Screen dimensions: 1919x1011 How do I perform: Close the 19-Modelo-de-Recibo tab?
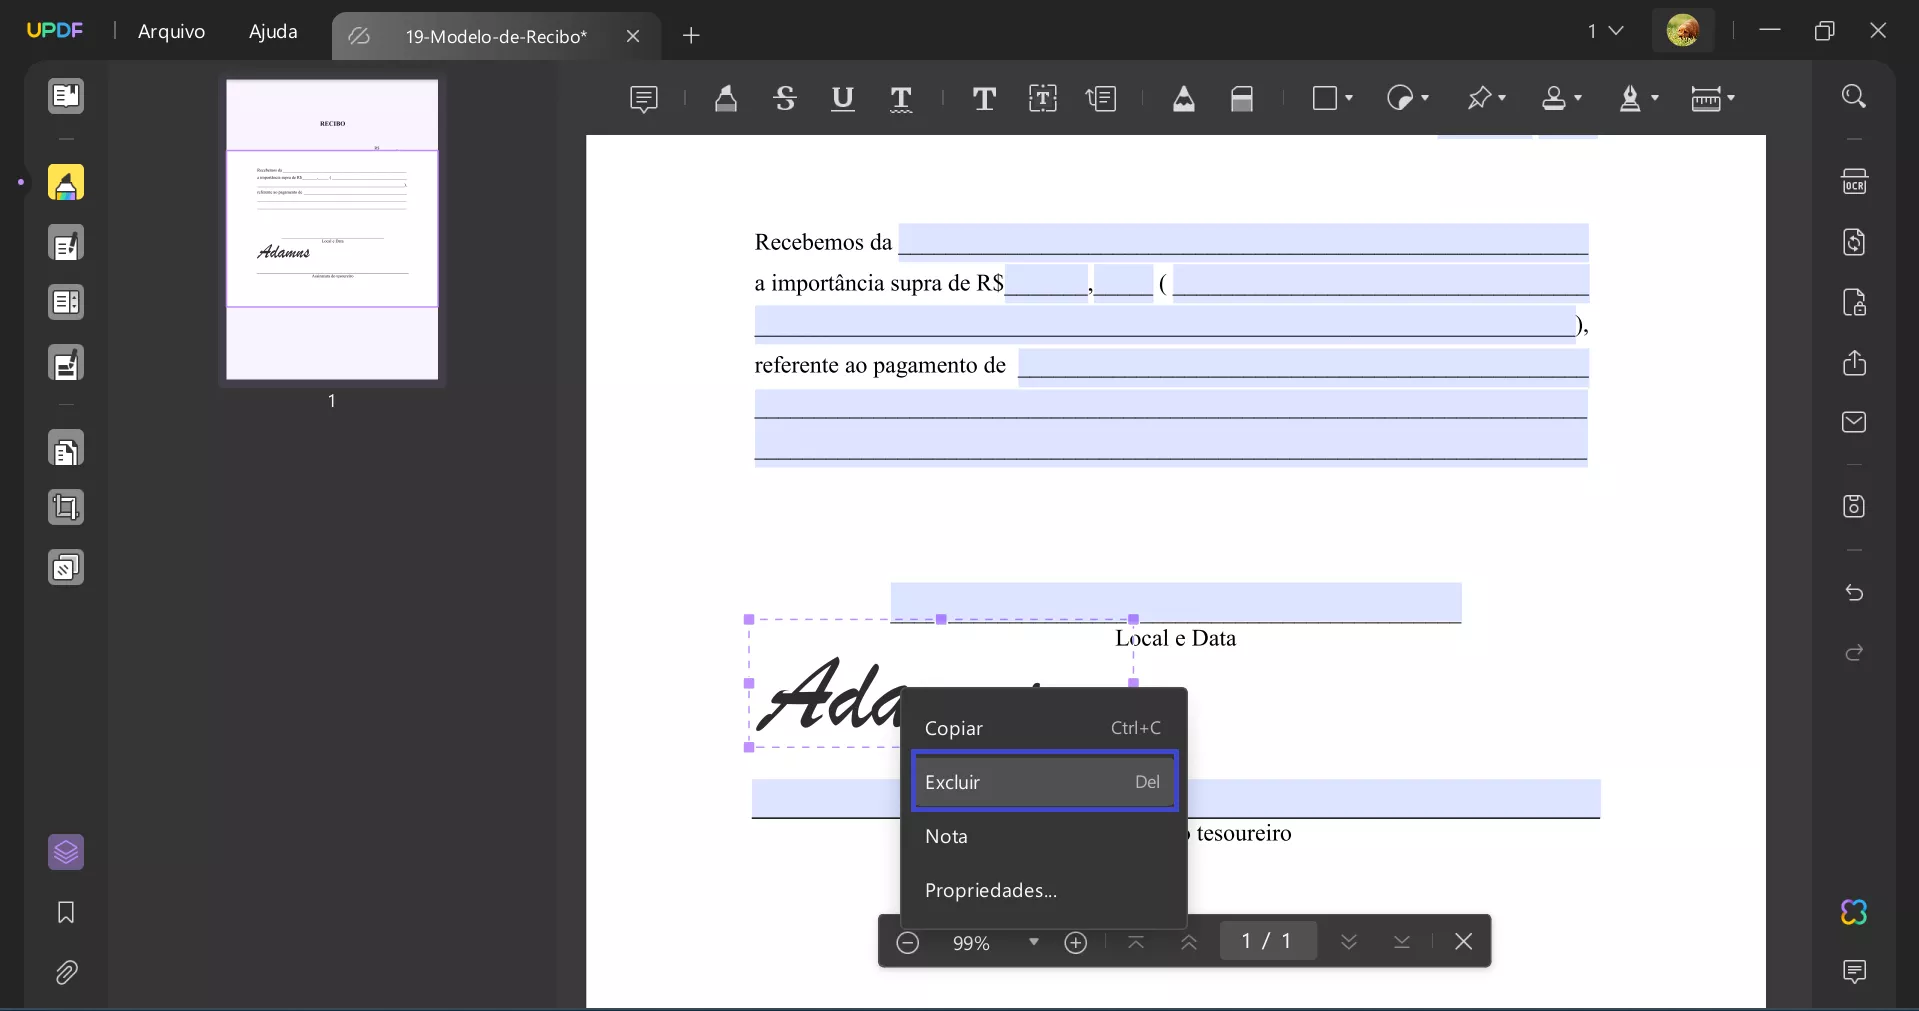(x=633, y=36)
